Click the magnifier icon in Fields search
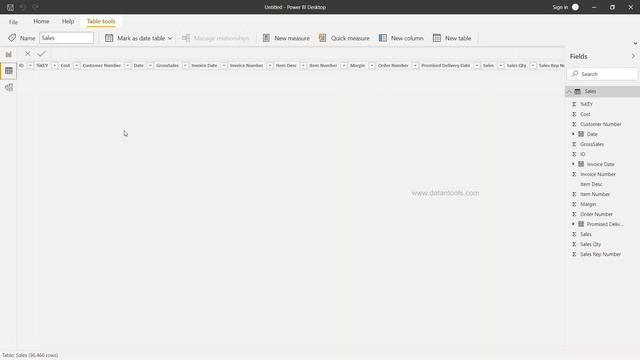Image resolution: width=640 pixels, height=360 pixels. (x=575, y=74)
